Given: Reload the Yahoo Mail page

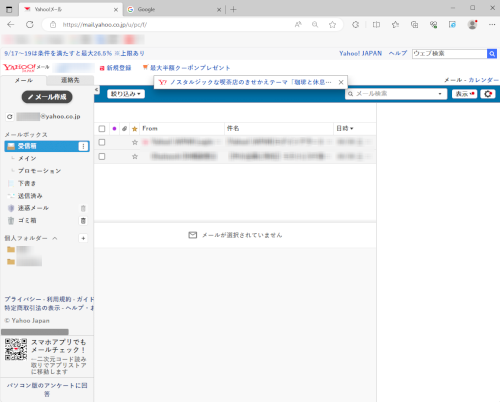Looking at the screenshot, I should click(x=30, y=24).
